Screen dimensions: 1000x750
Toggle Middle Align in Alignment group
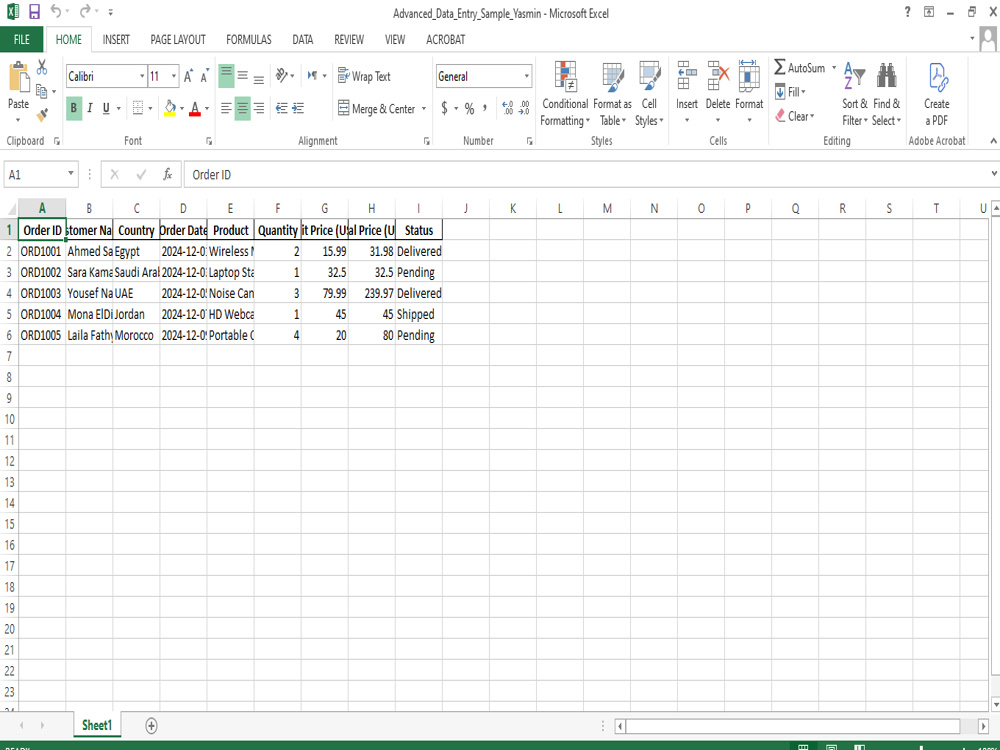[243, 77]
